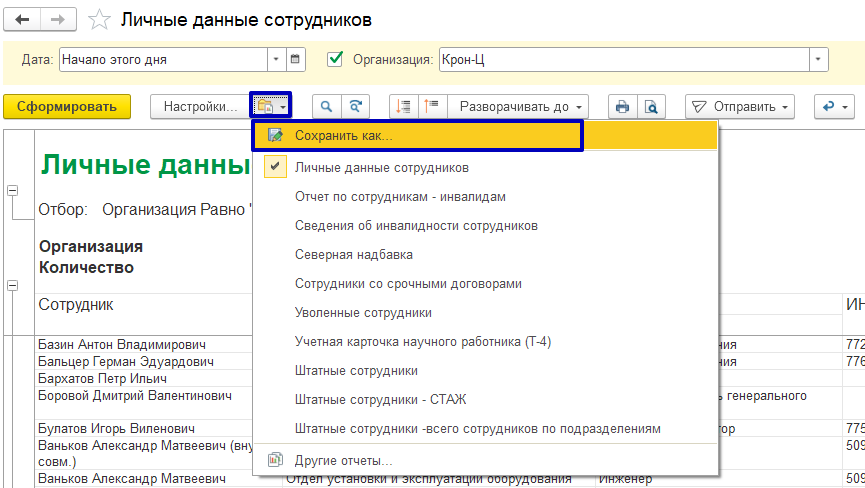
Task: Open Другие отчеты... from the menu
Action: (343, 460)
